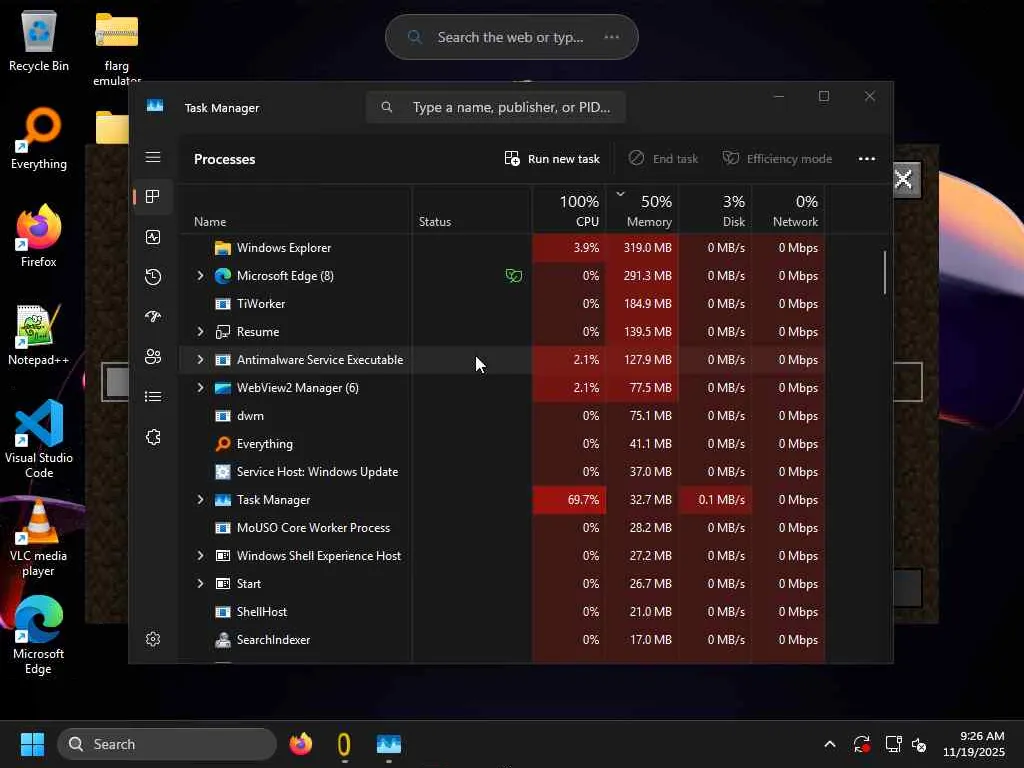Click the efficiency mode leaf icon for Edge
The image size is (1024, 768).
[x=514, y=276]
